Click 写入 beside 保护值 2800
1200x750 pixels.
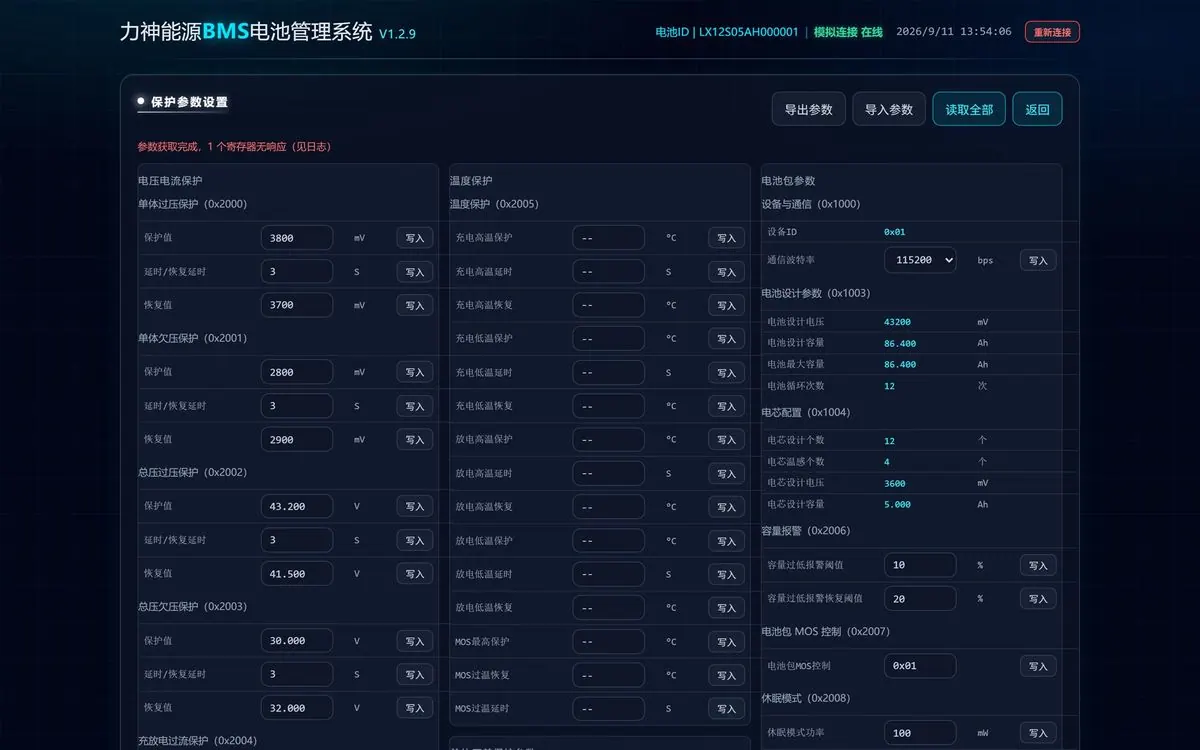[x=415, y=372]
